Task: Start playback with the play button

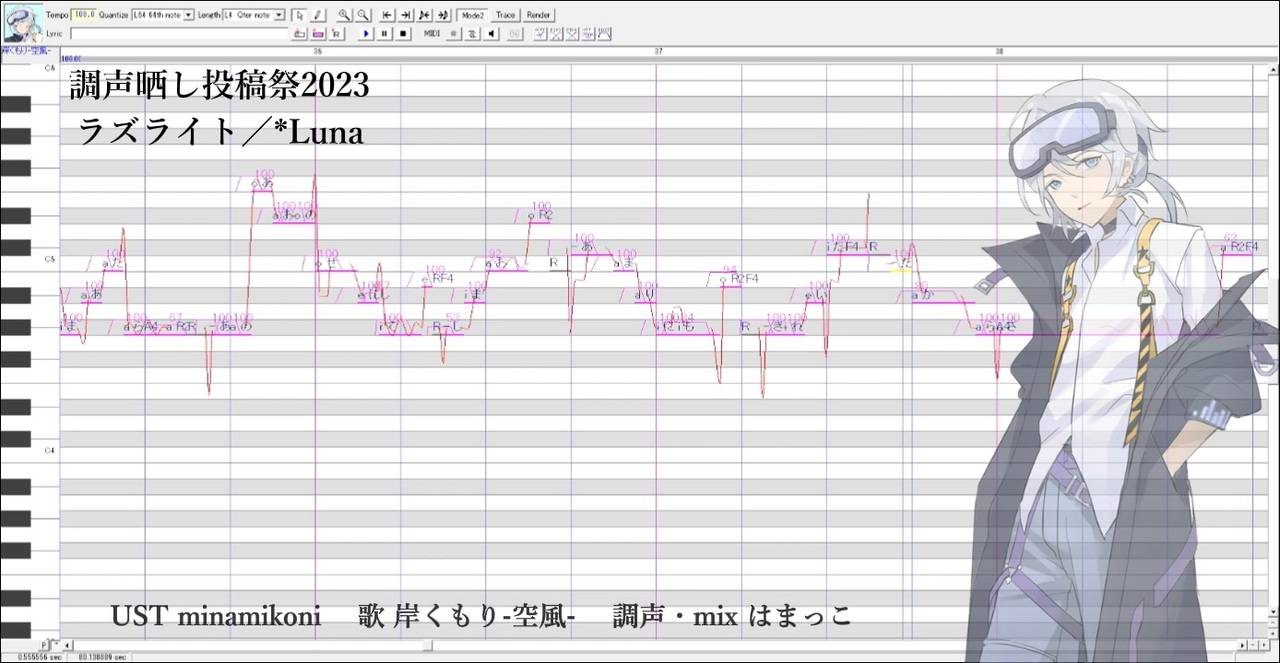Action: coord(366,34)
